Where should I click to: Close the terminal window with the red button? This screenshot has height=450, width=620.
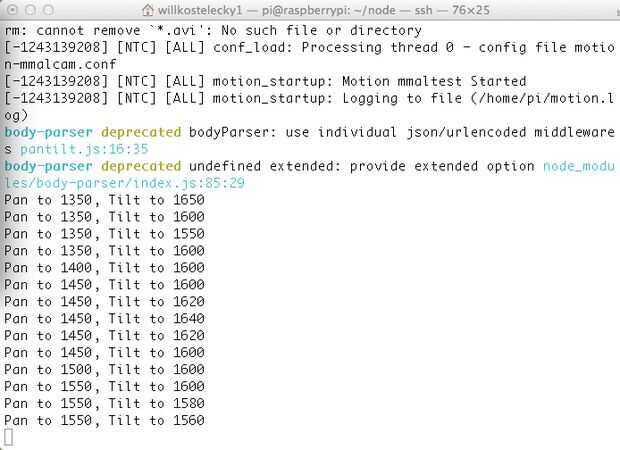[11, 10]
